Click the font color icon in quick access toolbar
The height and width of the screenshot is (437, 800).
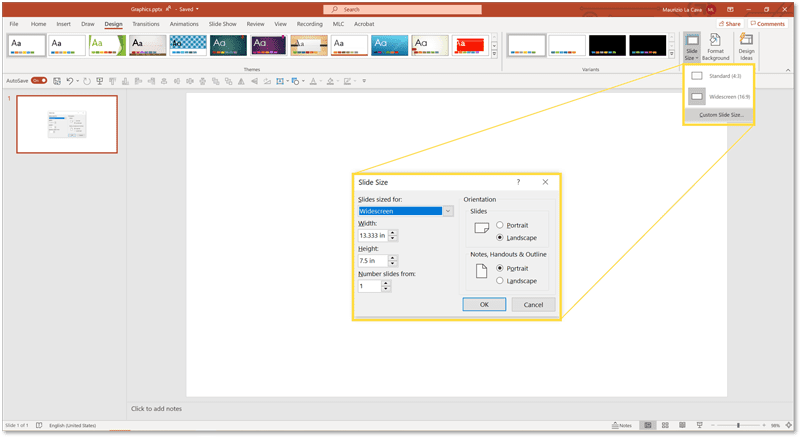[x=313, y=81]
